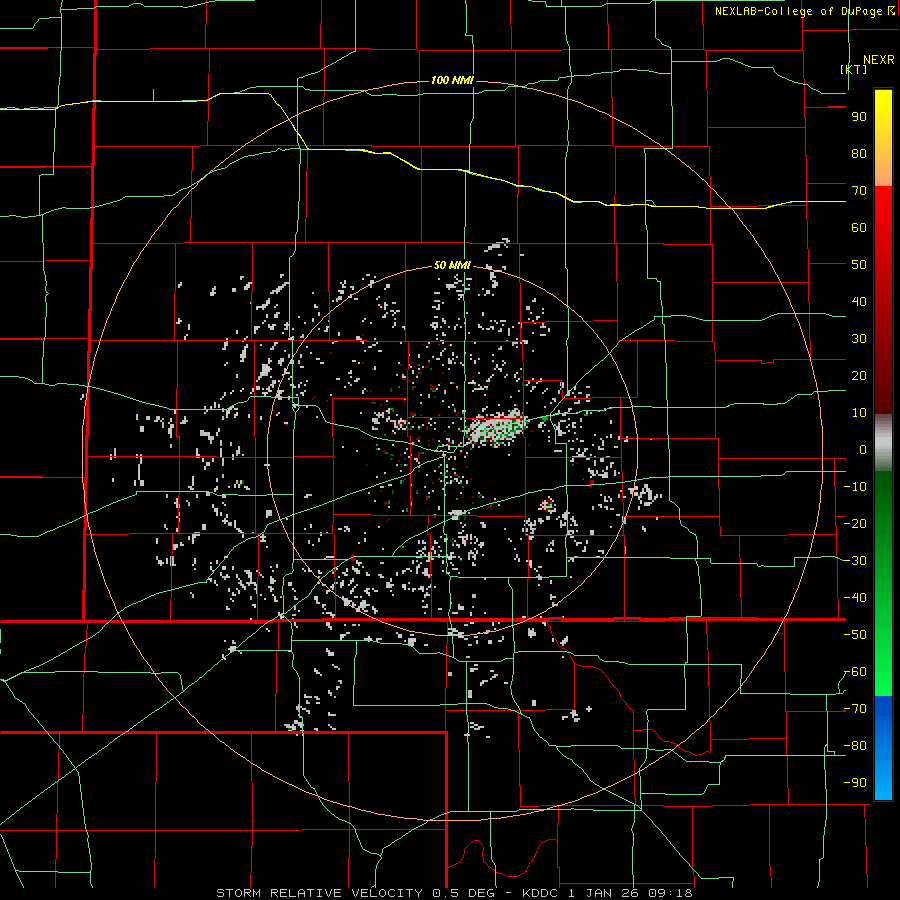Click the 40 value on velocity scale
Viewport: 900px width, 900px height.
[x=859, y=301]
